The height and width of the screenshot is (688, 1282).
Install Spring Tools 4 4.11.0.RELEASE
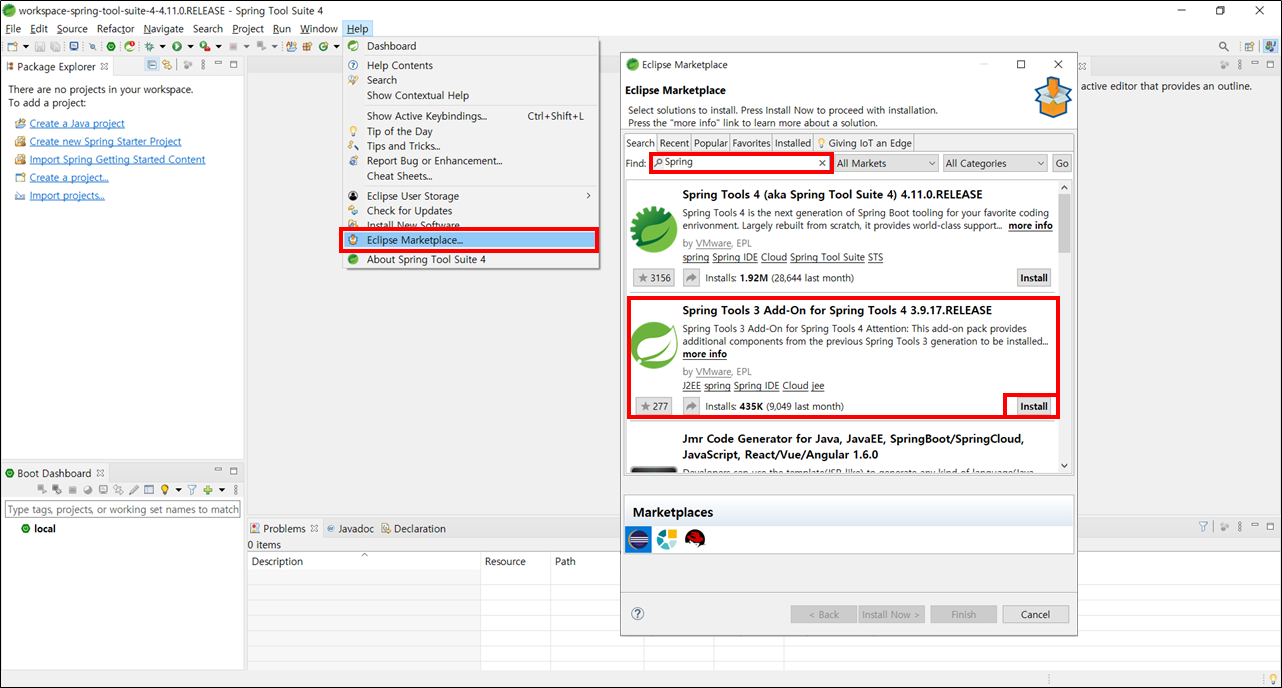(1034, 278)
